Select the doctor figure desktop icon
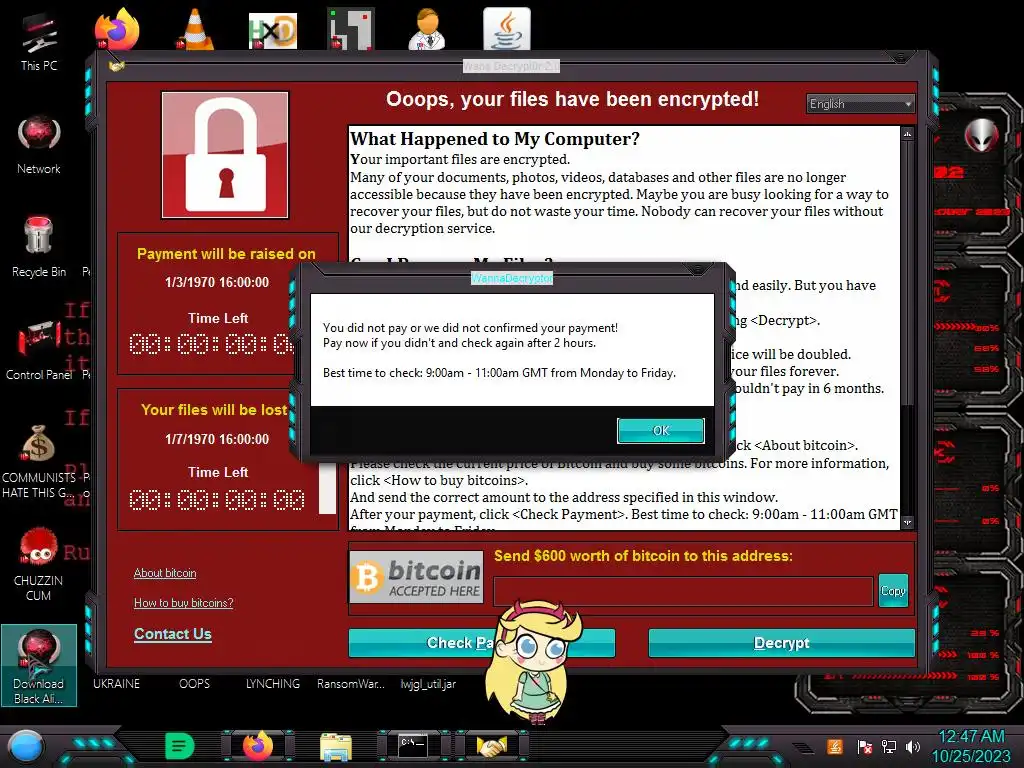Viewport: 1024px width, 768px height. 428,29
